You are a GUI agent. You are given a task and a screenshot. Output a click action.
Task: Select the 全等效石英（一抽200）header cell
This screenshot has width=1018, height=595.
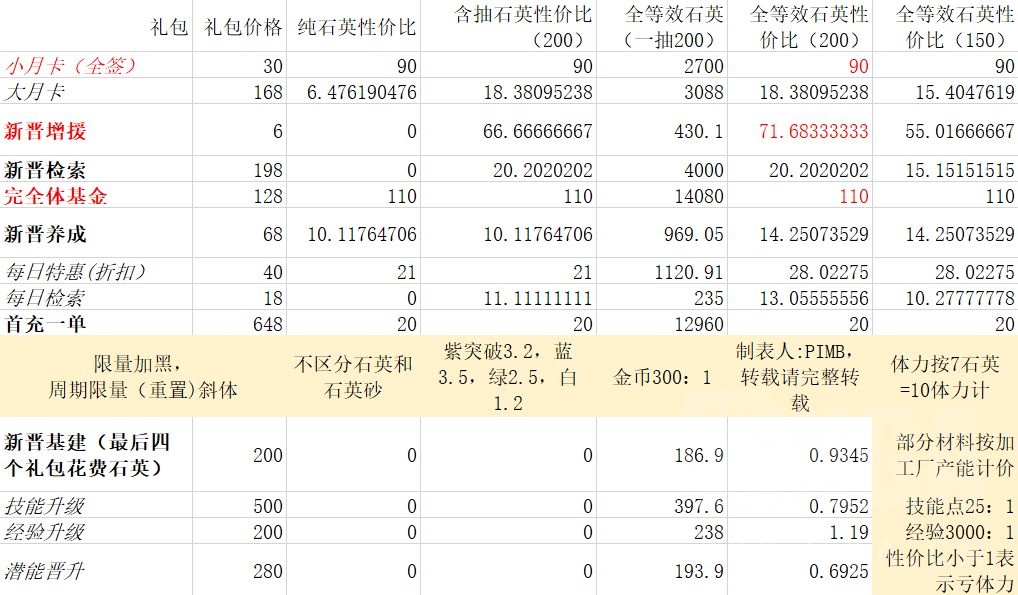662,26
